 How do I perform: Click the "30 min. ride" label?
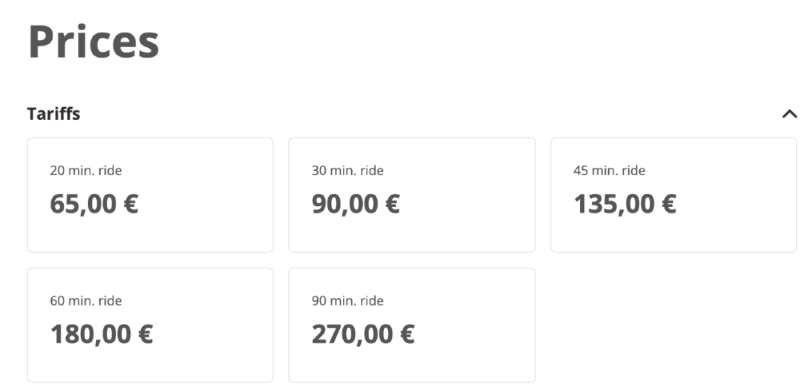click(x=347, y=170)
